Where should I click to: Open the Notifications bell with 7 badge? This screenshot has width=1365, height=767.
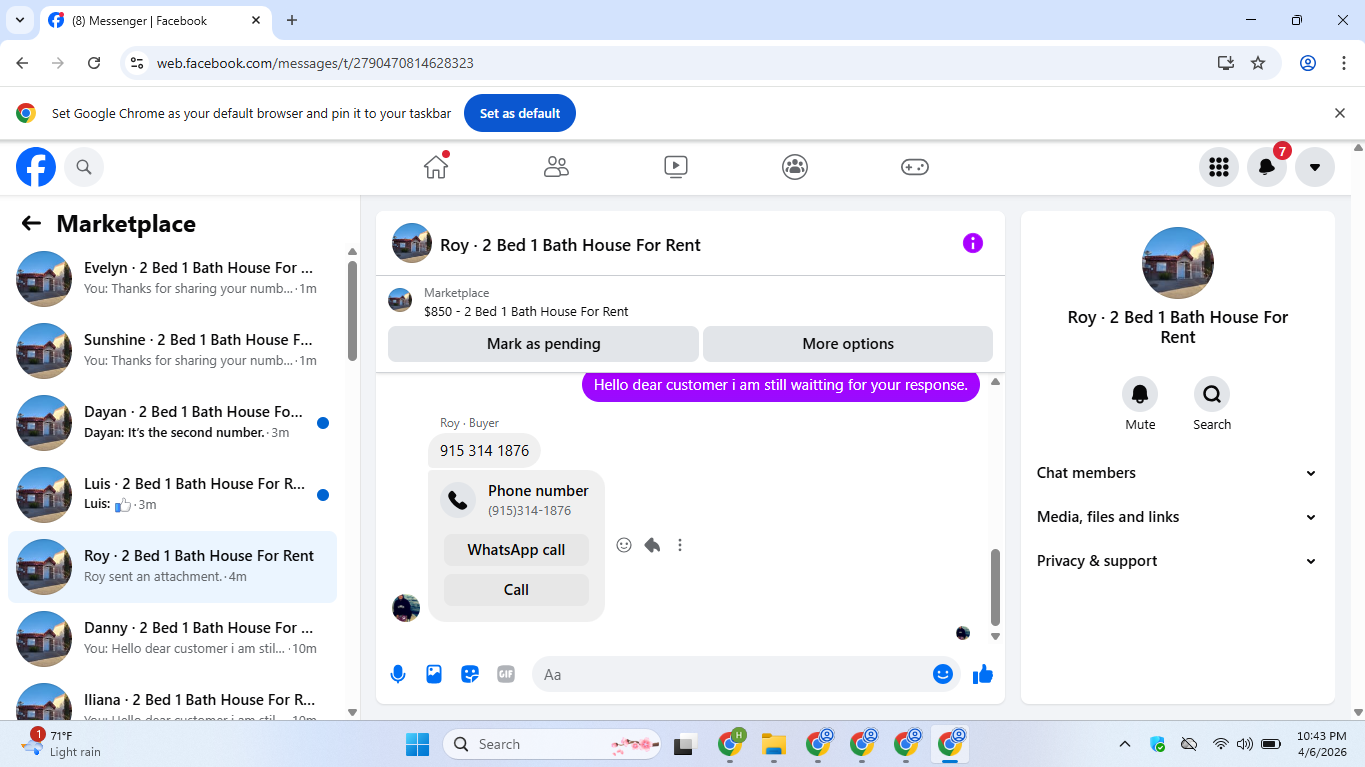(1266, 167)
